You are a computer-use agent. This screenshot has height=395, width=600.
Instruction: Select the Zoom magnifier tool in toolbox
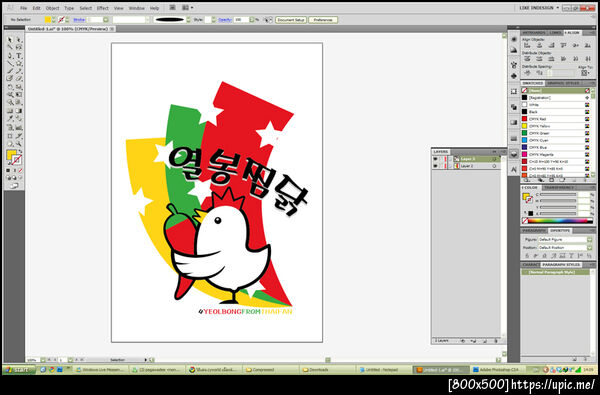tap(19, 144)
